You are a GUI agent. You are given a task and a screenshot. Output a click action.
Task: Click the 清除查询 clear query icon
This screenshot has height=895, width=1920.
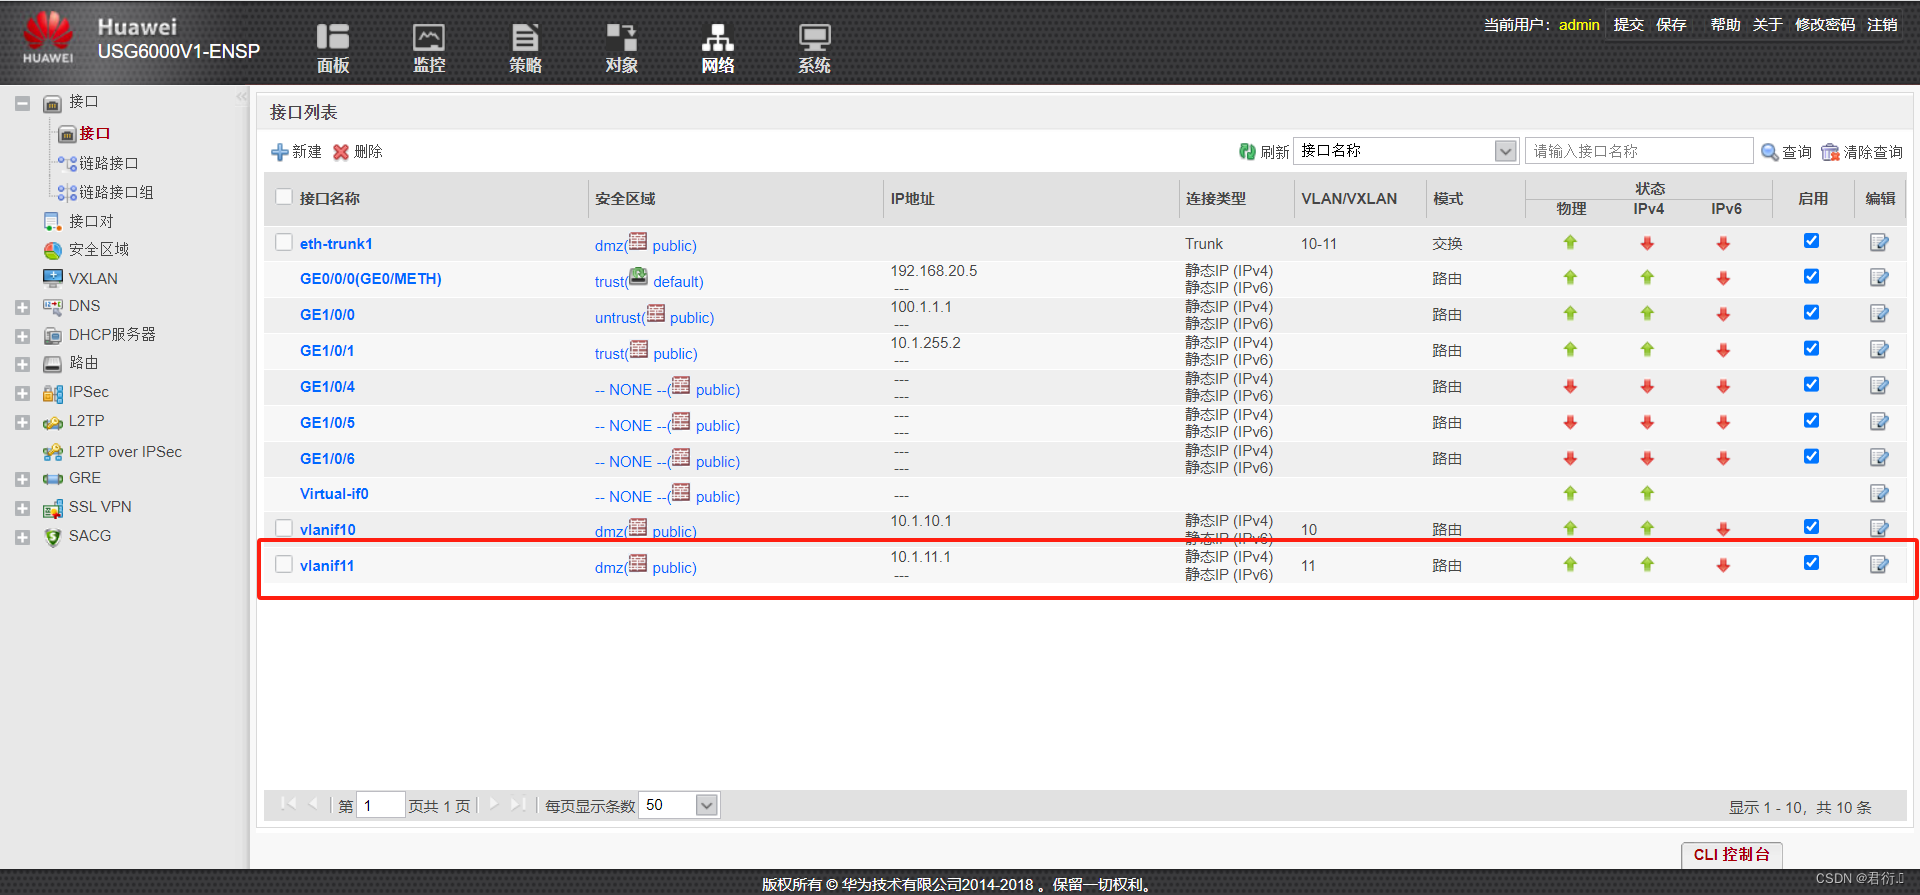(1830, 152)
